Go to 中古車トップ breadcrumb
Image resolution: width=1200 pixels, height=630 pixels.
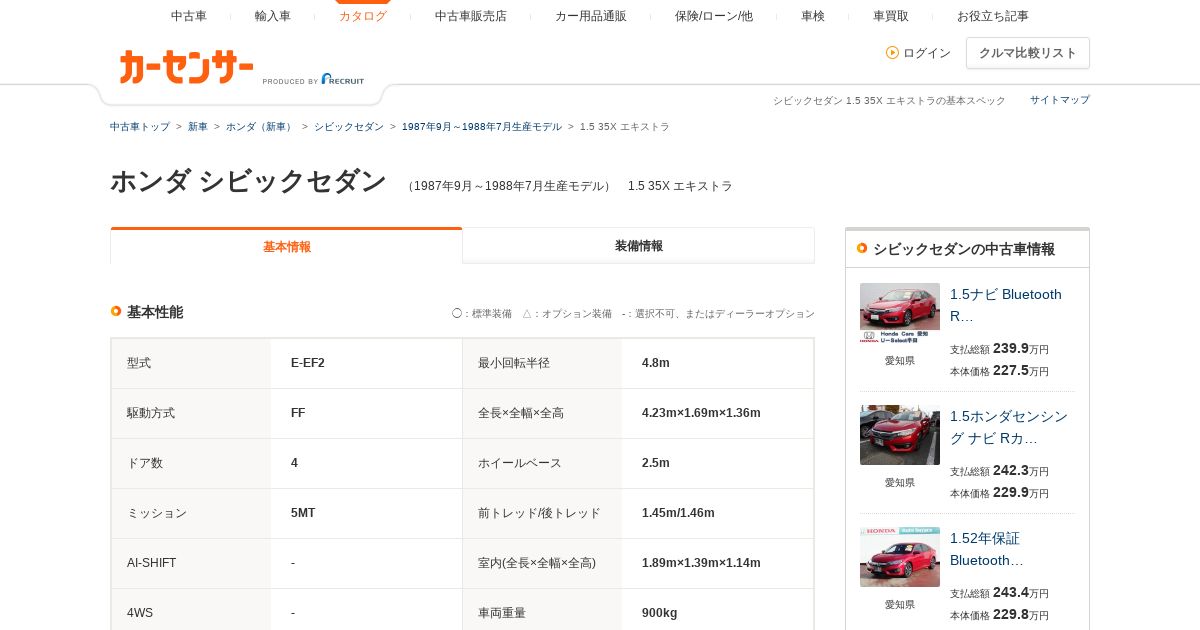[140, 127]
